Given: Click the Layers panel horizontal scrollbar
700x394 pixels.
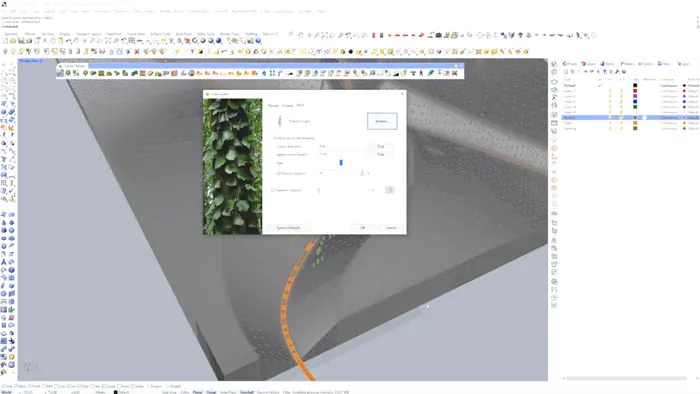Looking at the screenshot, I should coord(626,378).
